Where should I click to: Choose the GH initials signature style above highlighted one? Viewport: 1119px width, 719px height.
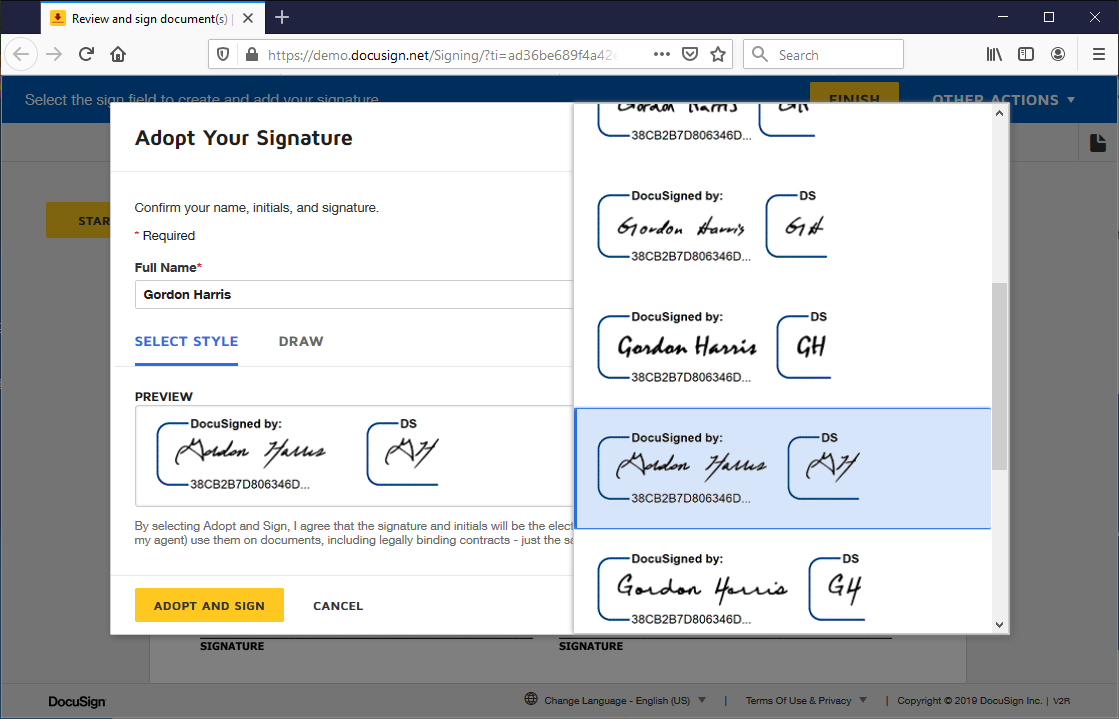782,348
